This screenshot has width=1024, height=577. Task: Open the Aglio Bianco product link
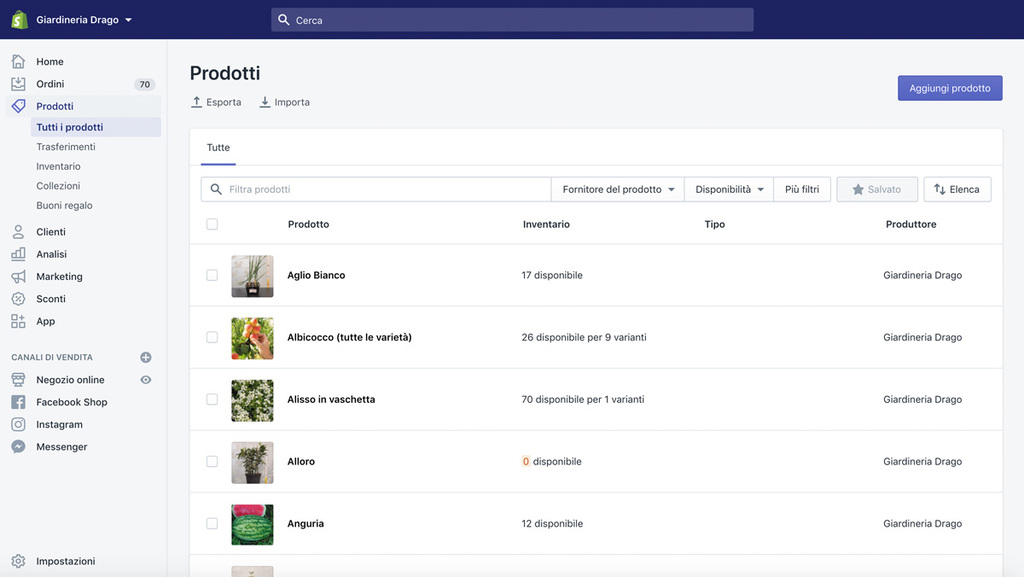tap(316, 275)
